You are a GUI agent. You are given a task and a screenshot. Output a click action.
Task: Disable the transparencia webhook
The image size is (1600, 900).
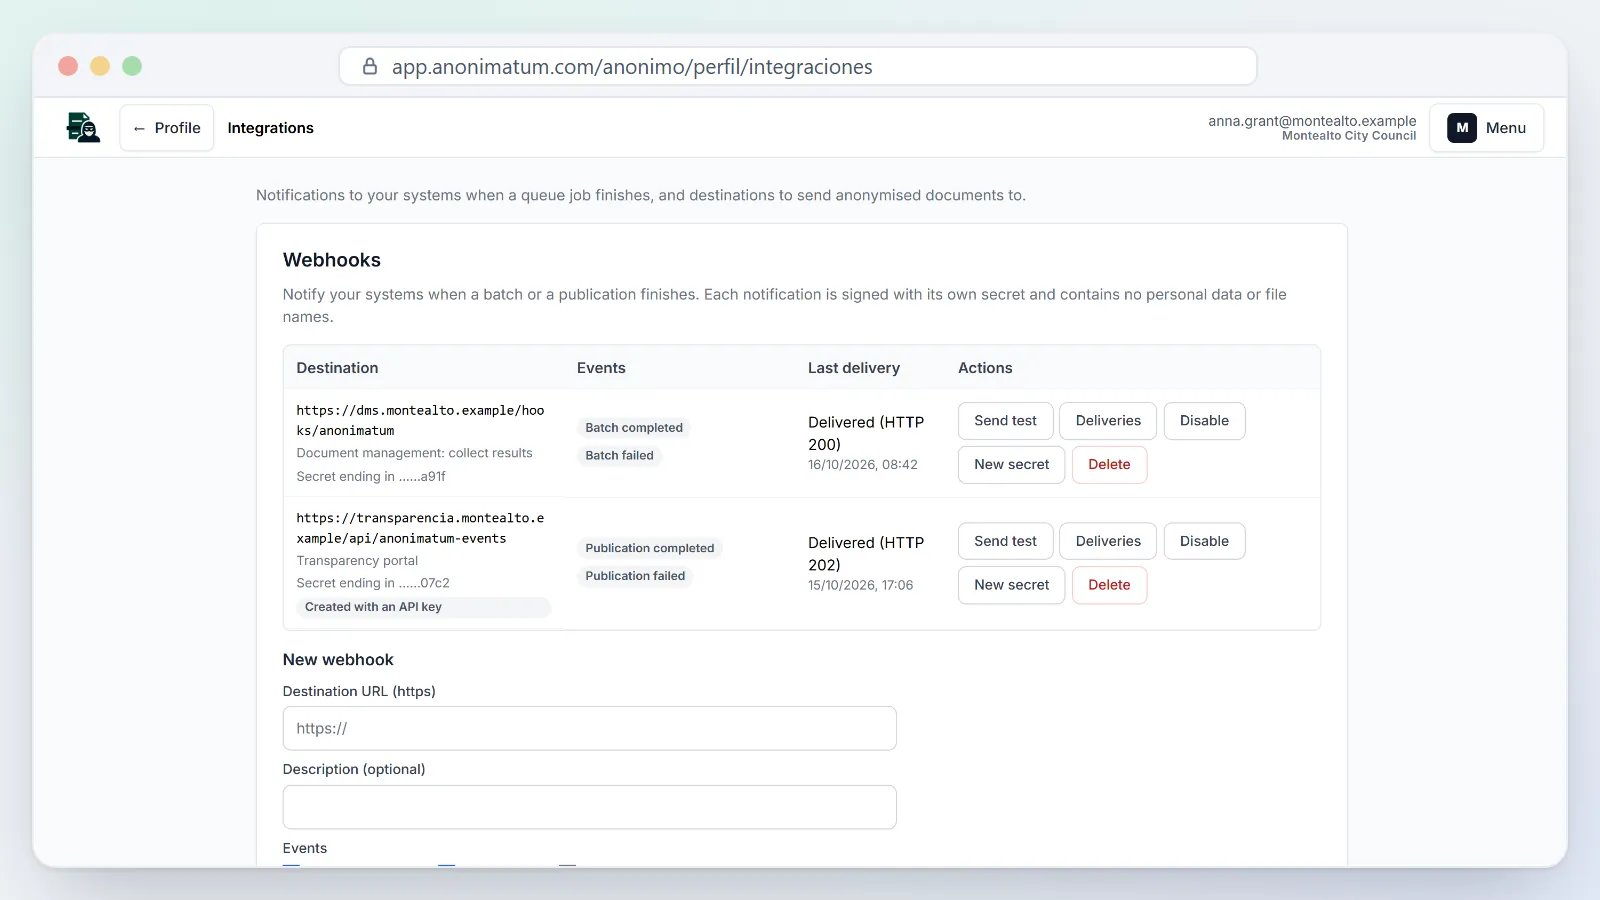1204,541
